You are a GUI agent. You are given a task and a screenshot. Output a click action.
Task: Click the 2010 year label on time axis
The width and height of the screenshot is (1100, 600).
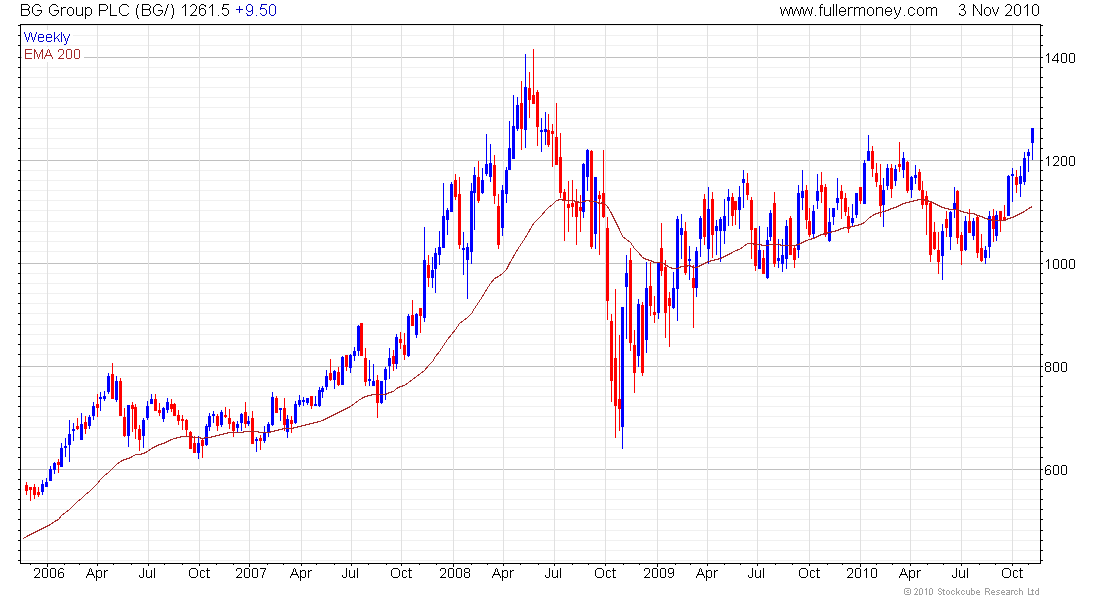click(861, 573)
